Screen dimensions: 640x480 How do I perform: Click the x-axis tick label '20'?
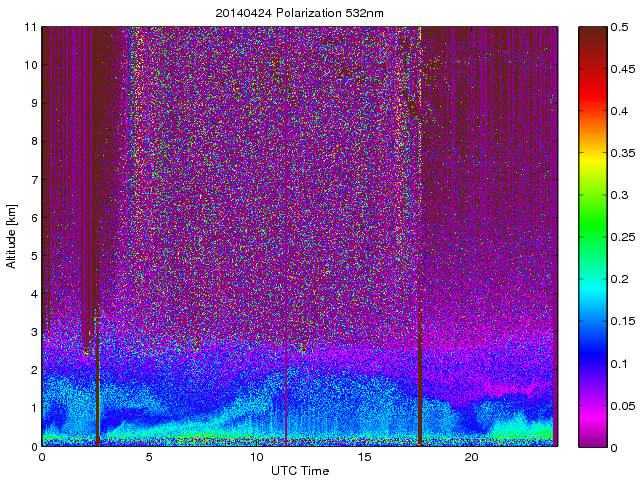coord(471,457)
